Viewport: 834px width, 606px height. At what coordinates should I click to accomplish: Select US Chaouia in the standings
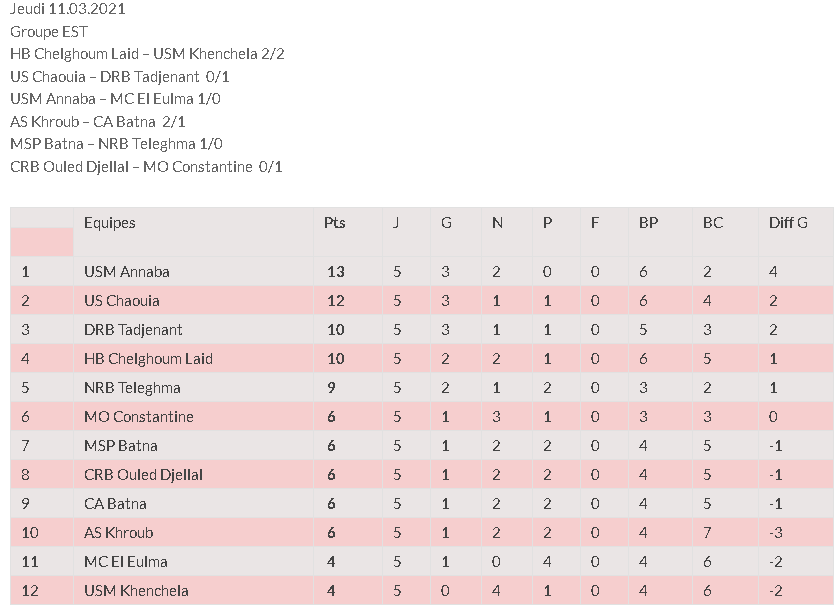[x=122, y=301]
